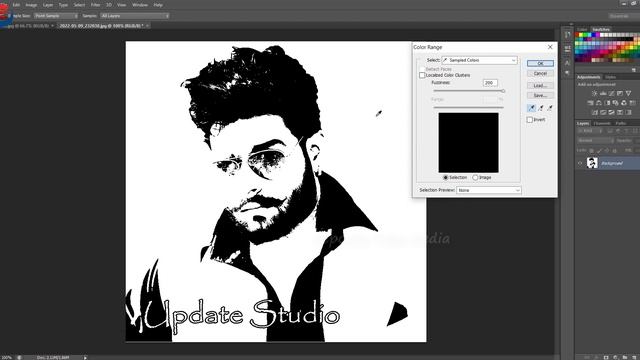The image size is (640, 360).
Task: Open the Filter menu
Action: point(96,5)
